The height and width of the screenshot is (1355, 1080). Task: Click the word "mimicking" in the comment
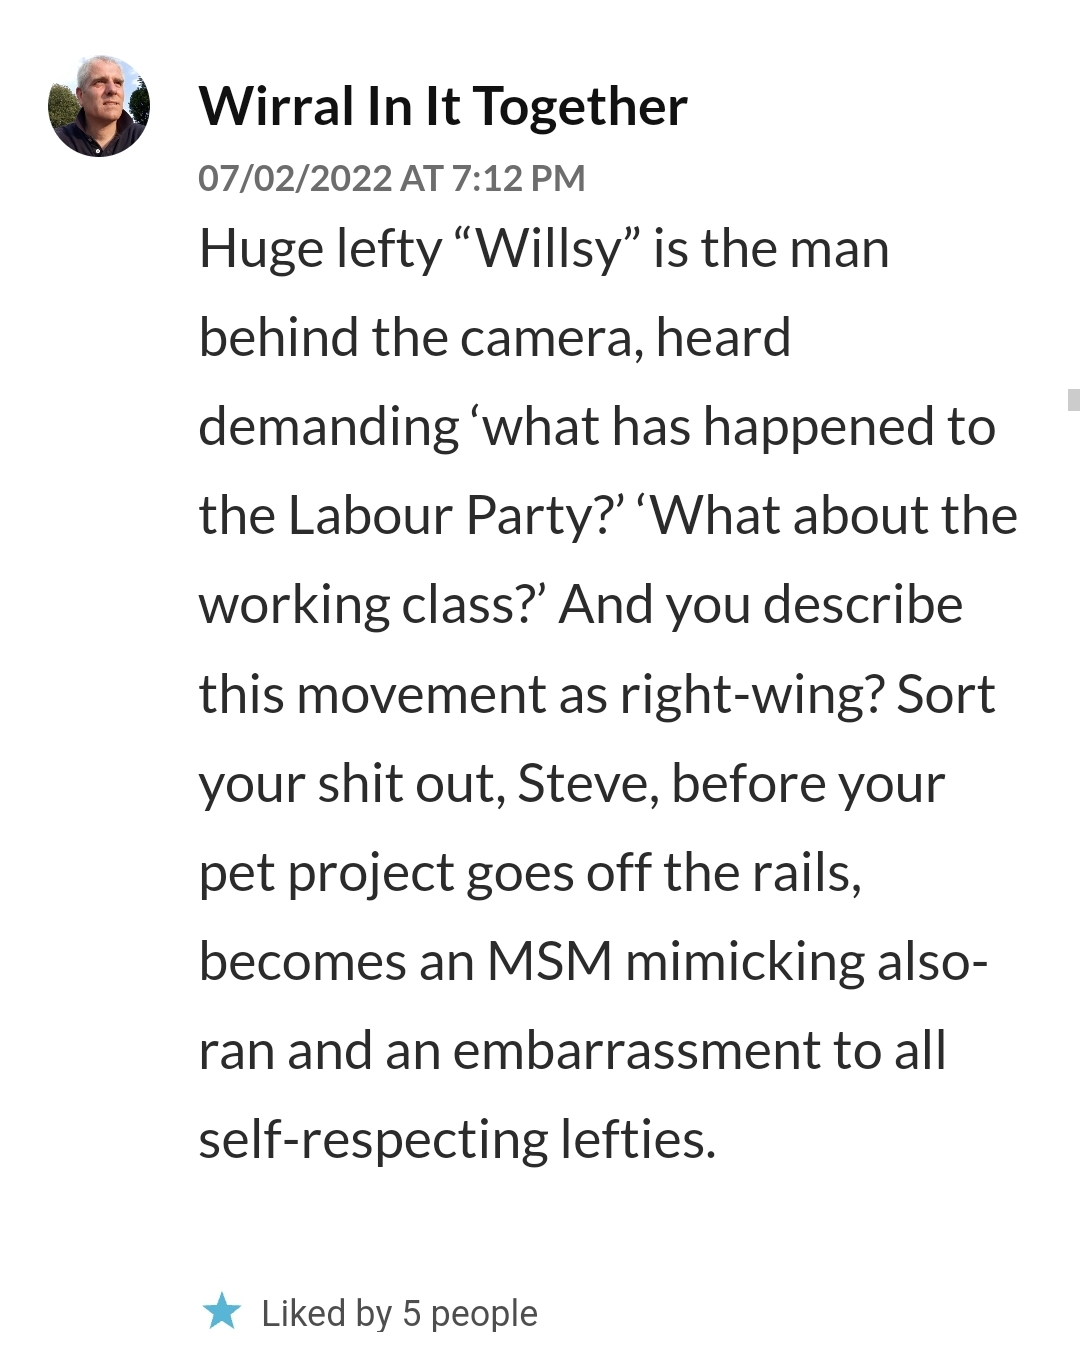coord(744,962)
